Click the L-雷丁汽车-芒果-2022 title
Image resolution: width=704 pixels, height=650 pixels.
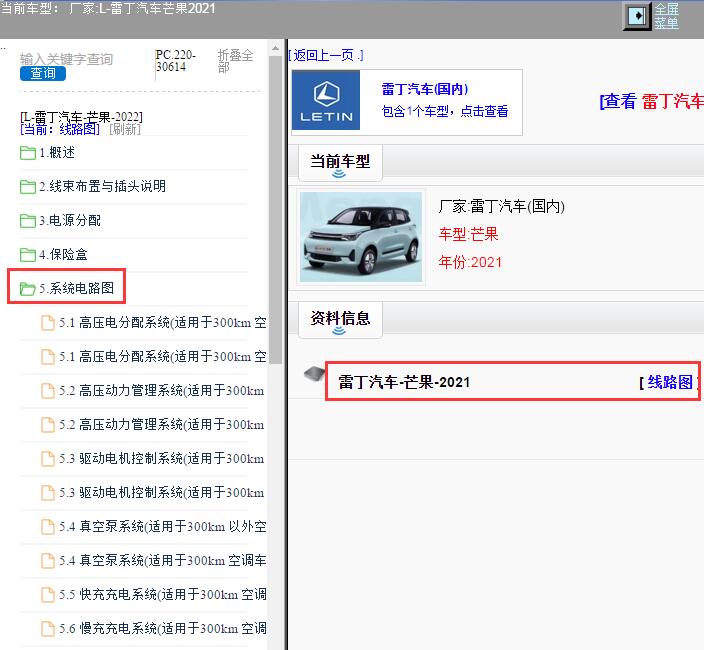click(x=81, y=117)
